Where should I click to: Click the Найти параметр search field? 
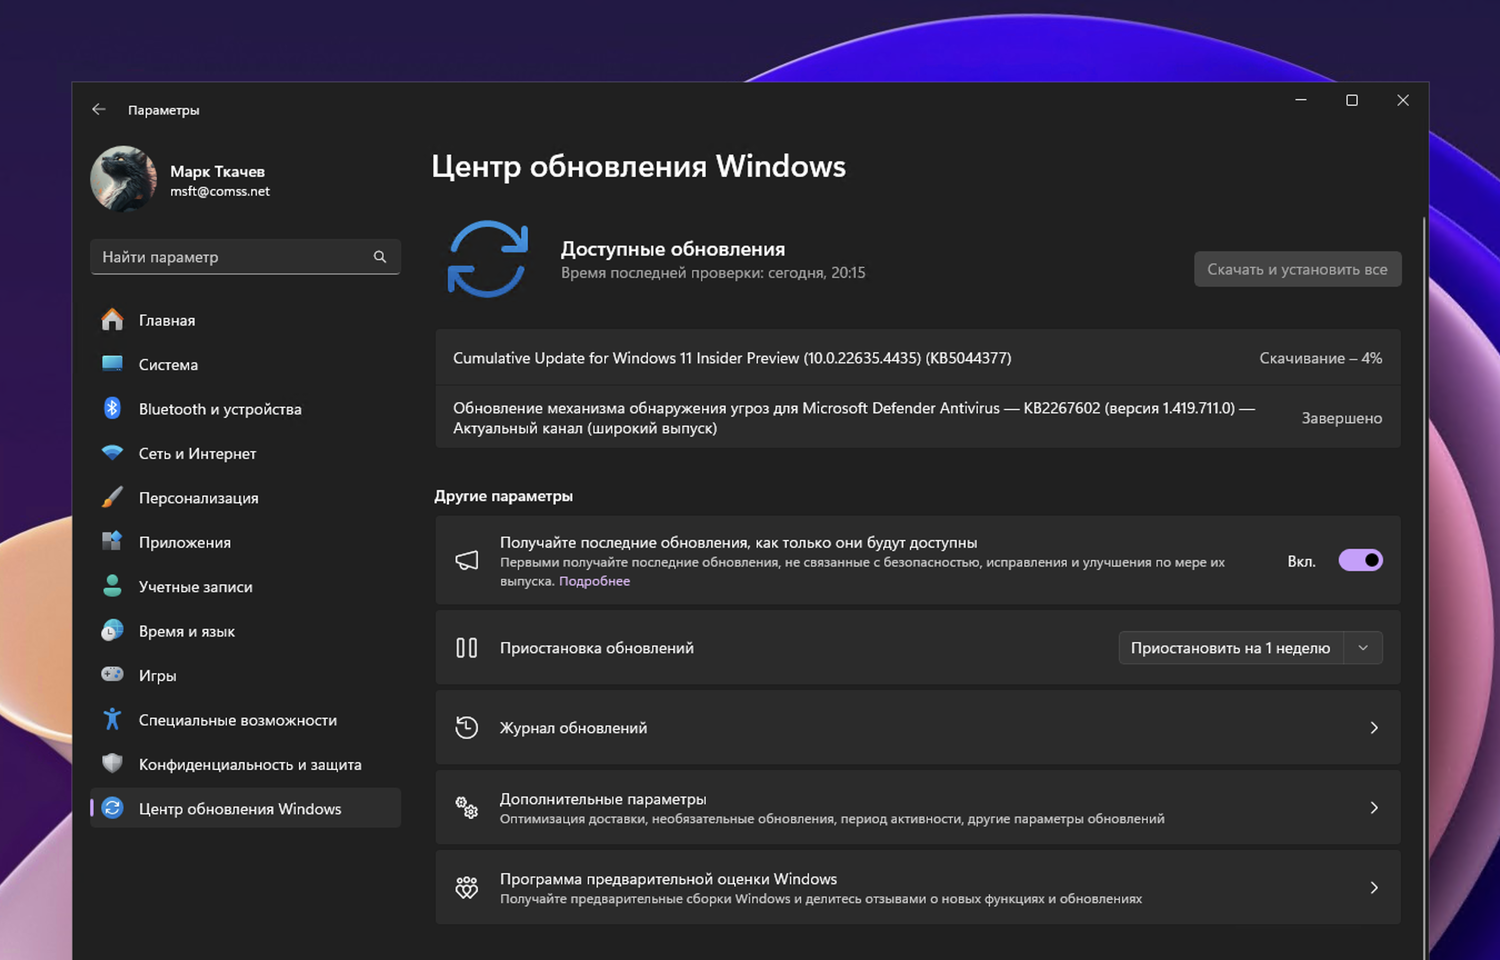pos(245,257)
